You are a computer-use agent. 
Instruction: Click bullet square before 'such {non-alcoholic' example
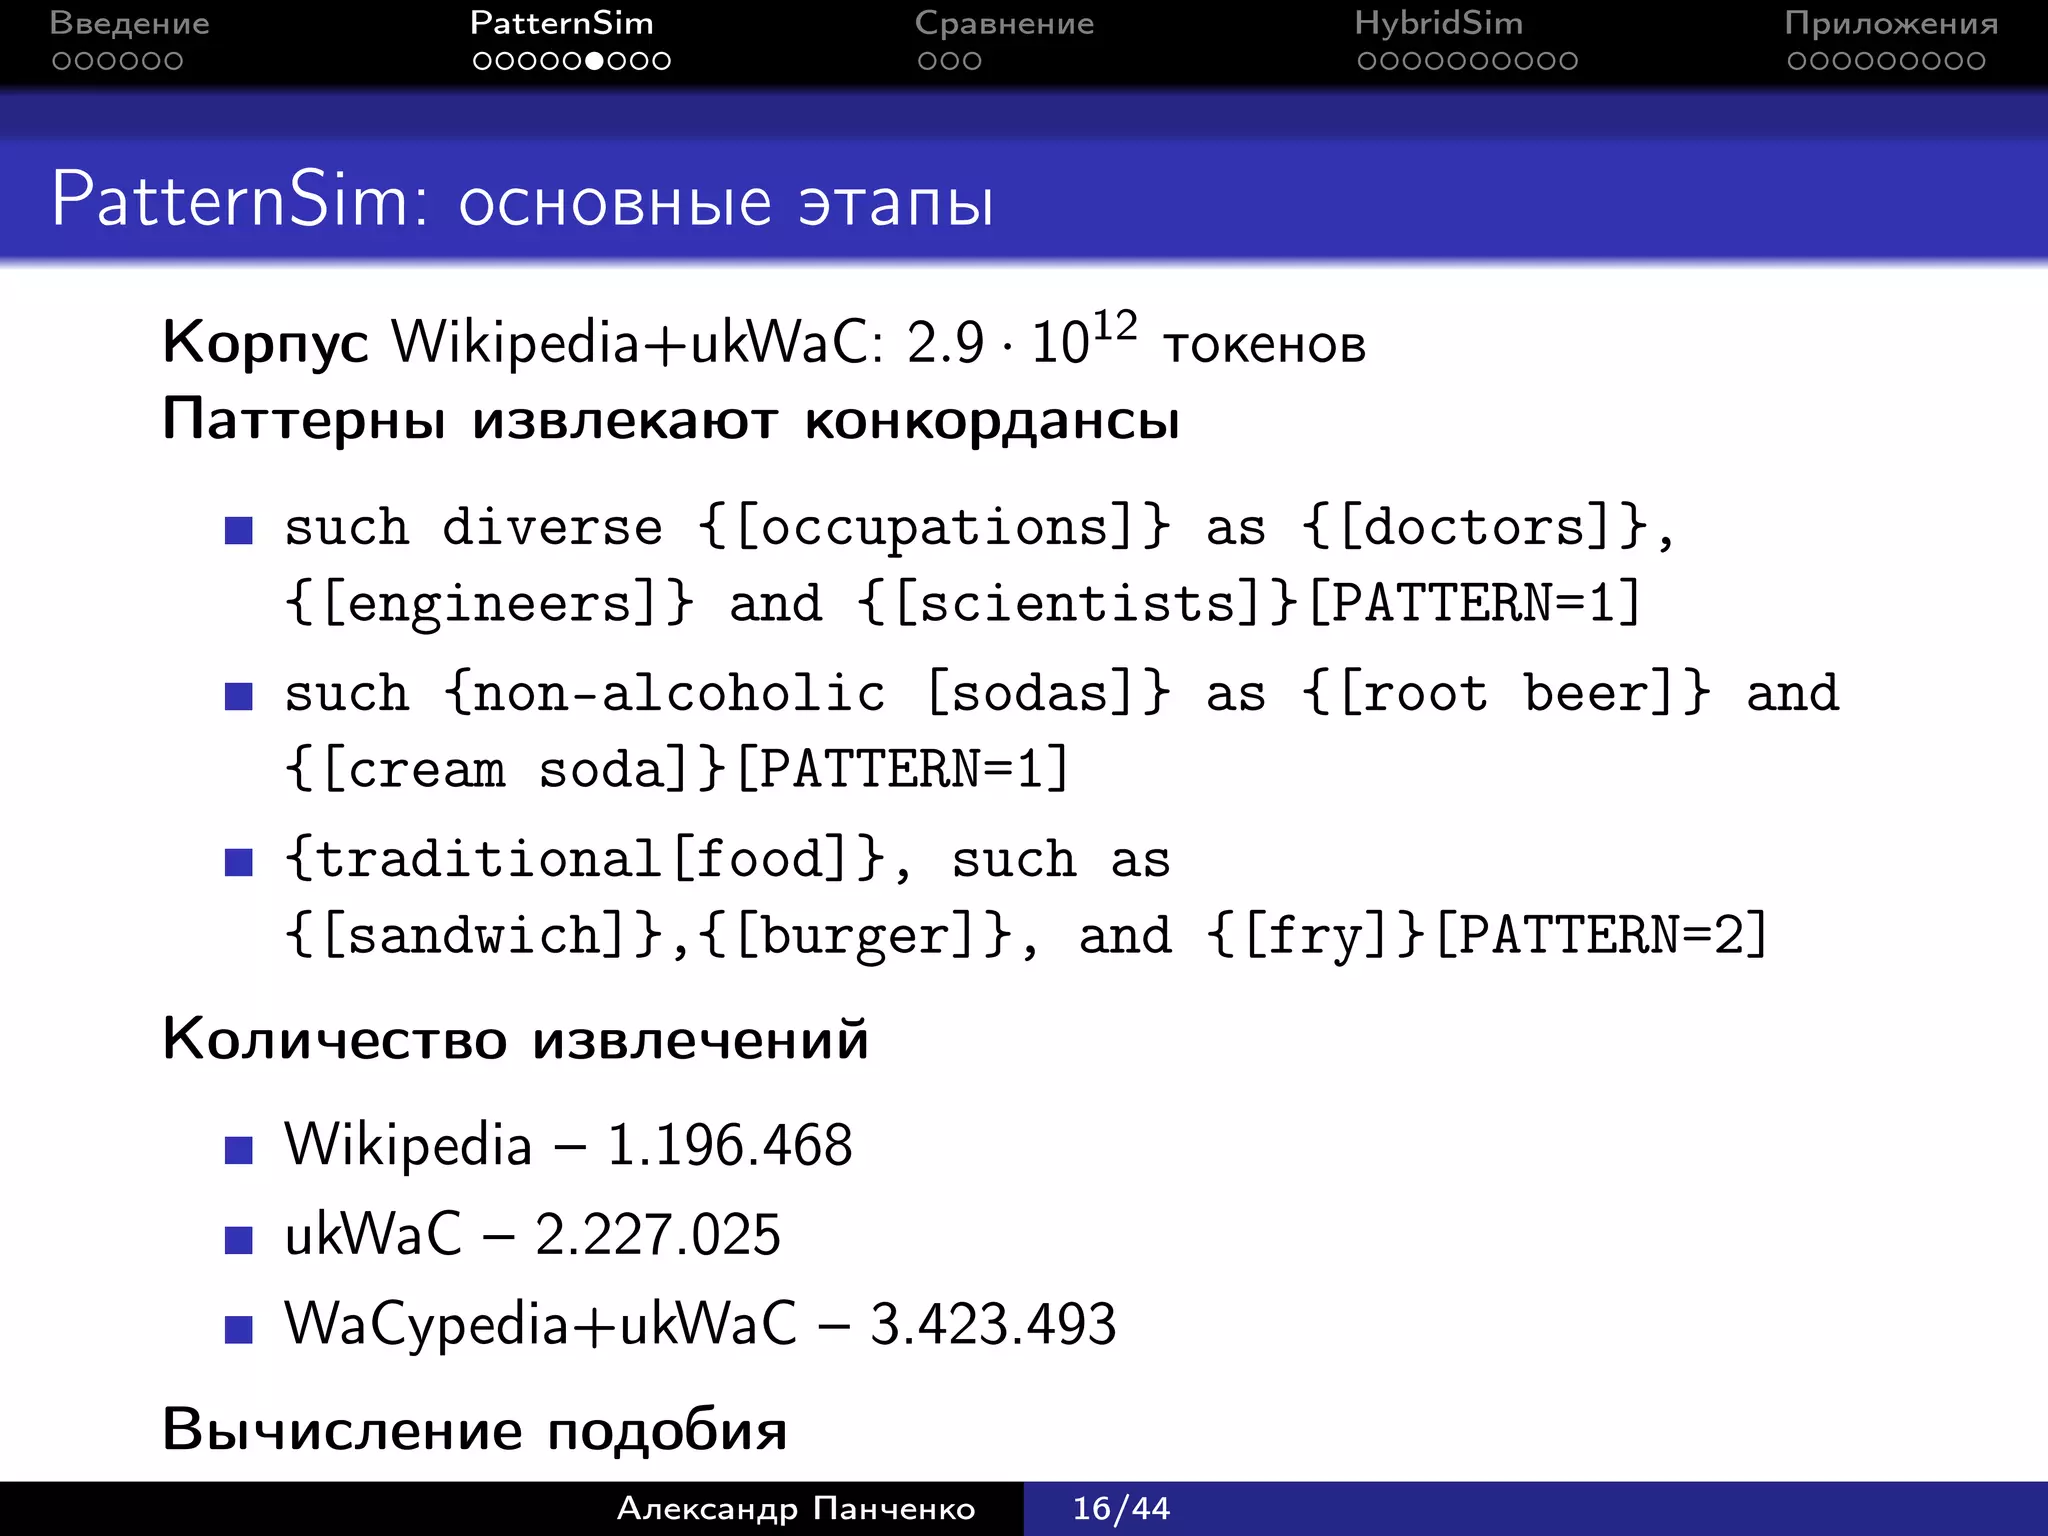[x=239, y=696]
